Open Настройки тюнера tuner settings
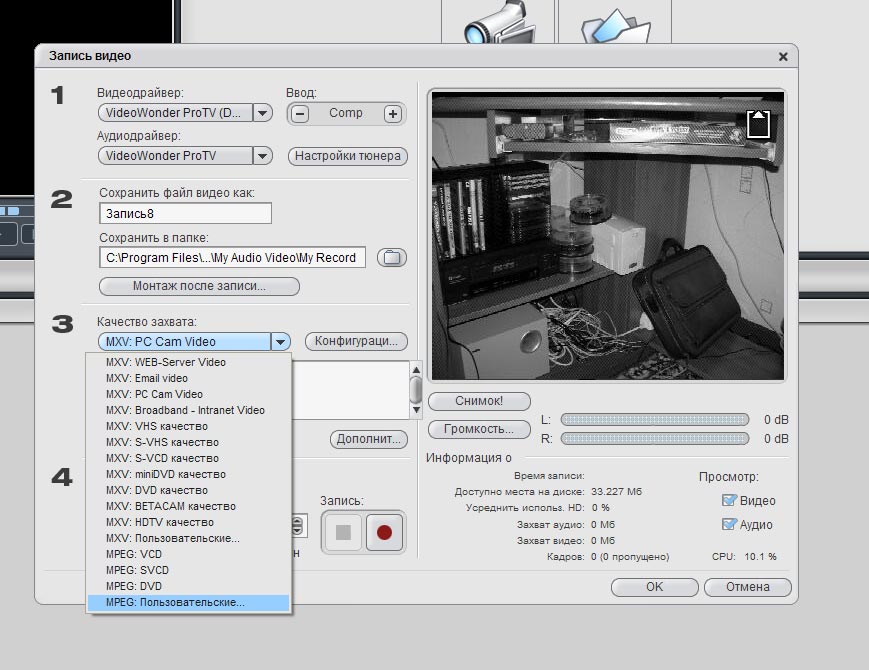 [x=347, y=156]
